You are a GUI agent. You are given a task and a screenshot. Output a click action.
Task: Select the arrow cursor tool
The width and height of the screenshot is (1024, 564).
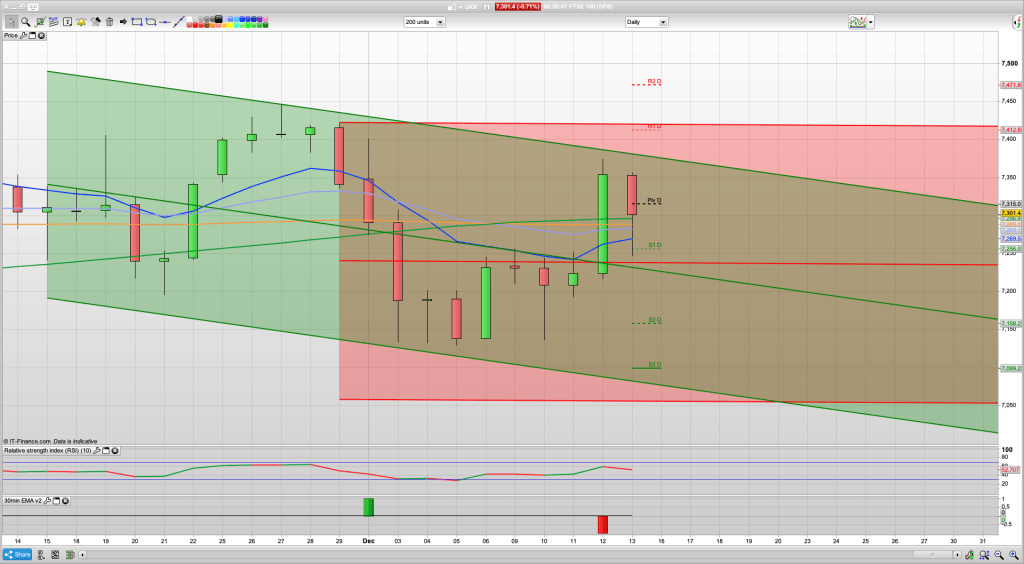click(12, 22)
